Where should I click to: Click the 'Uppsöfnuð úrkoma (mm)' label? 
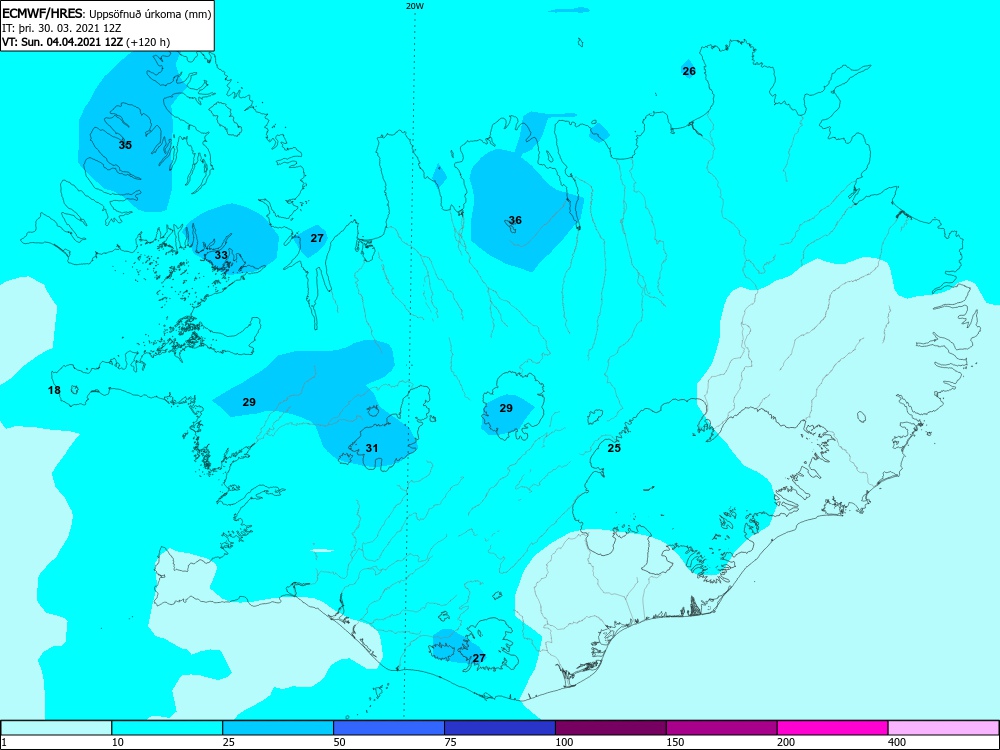pyautogui.click(x=150, y=14)
